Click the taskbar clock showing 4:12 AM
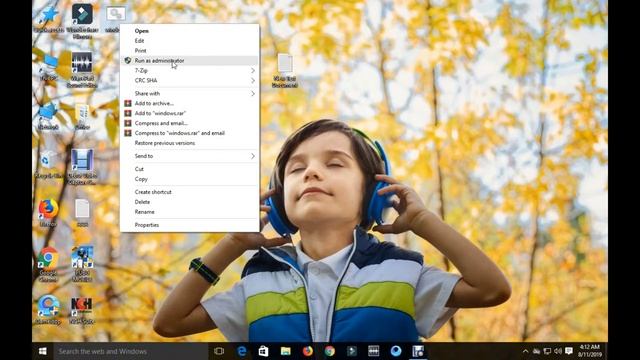Screen dimensions: 640x360 point(590,351)
